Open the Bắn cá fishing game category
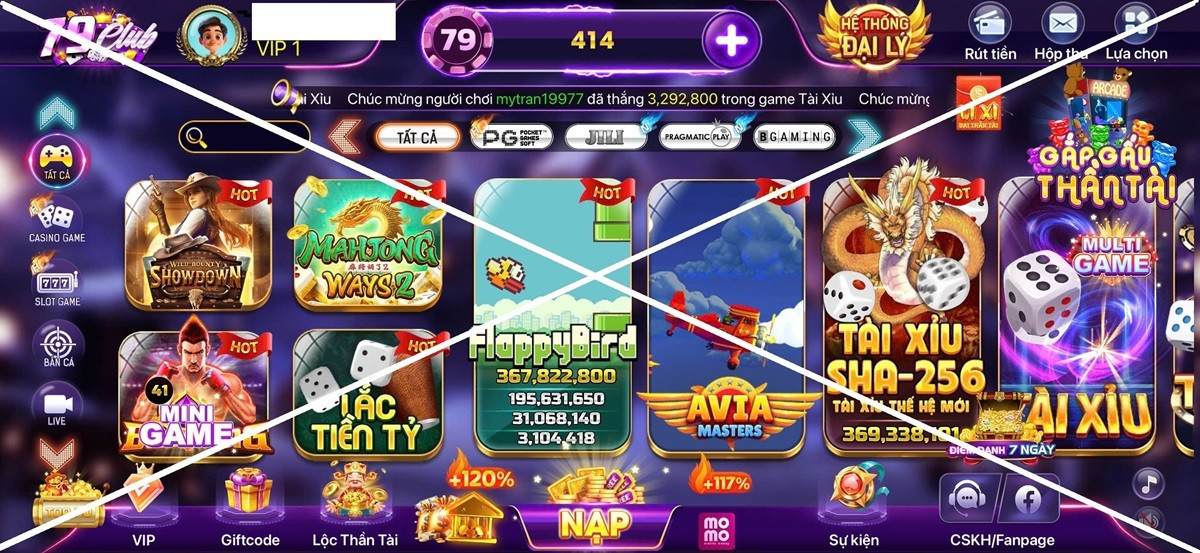 click(56, 344)
